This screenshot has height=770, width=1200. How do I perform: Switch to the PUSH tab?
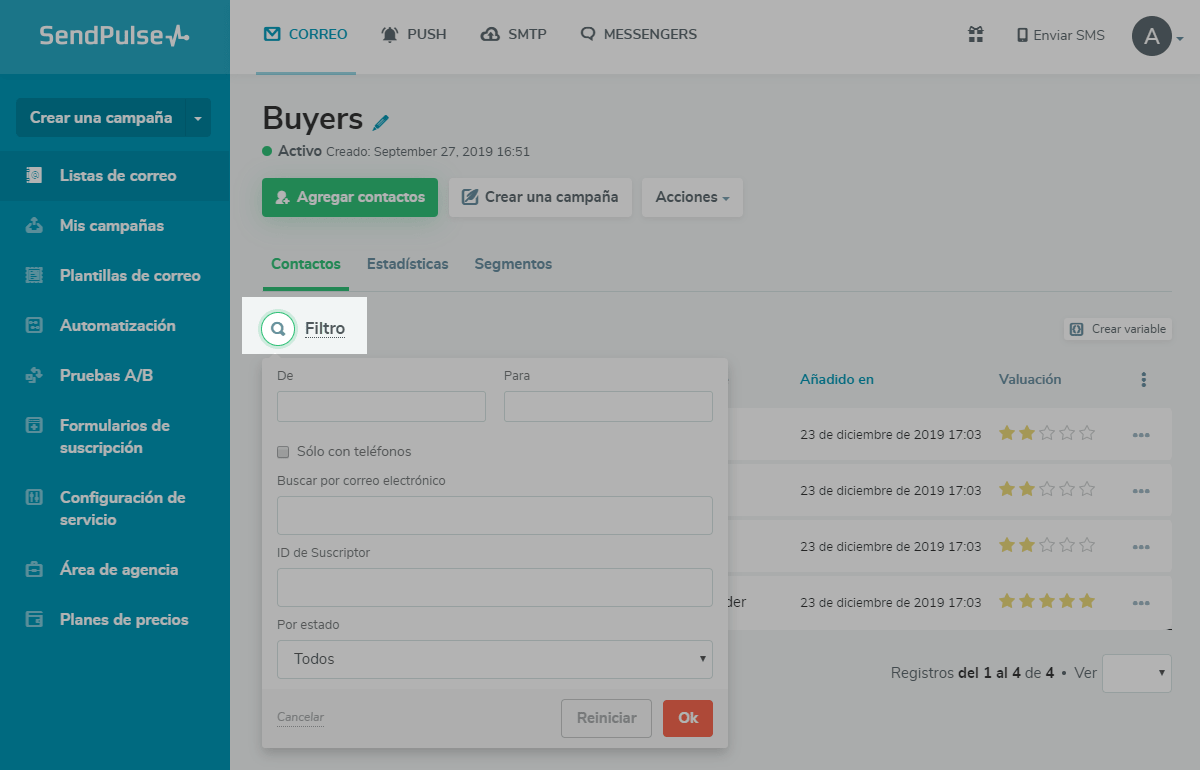(414, 35)
